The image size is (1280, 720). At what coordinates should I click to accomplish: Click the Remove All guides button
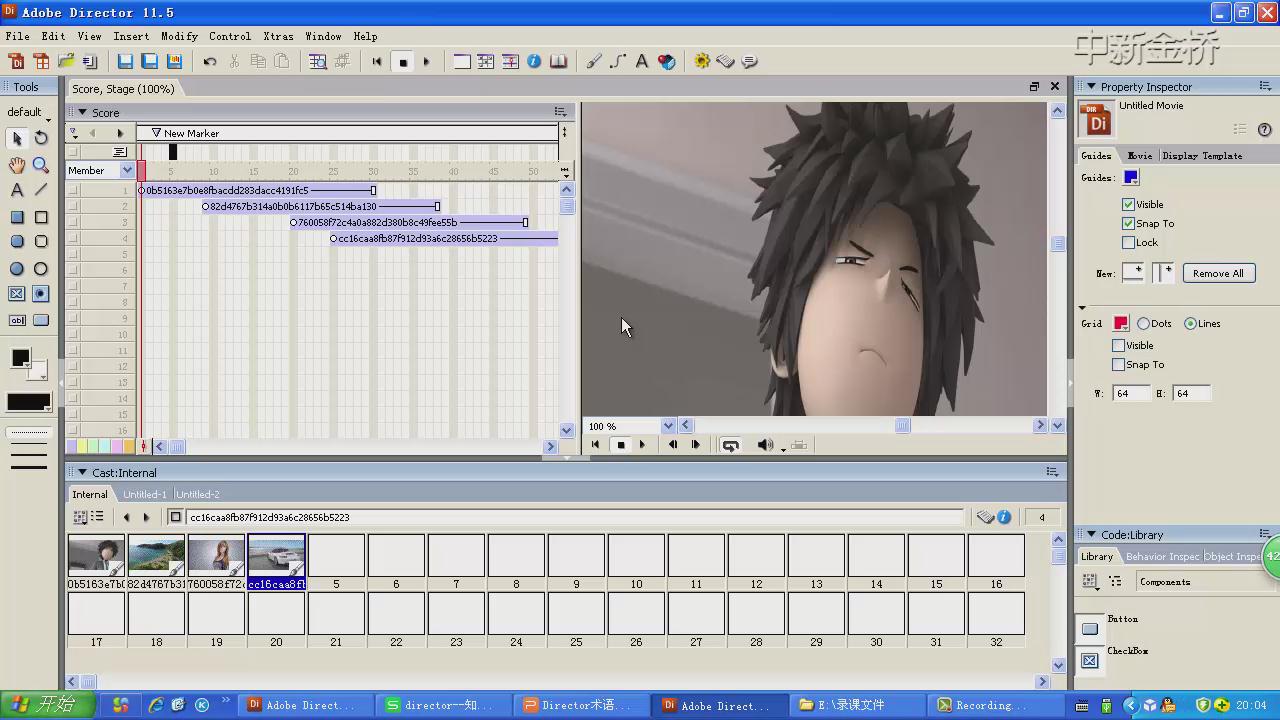[x=1218, y=273]
